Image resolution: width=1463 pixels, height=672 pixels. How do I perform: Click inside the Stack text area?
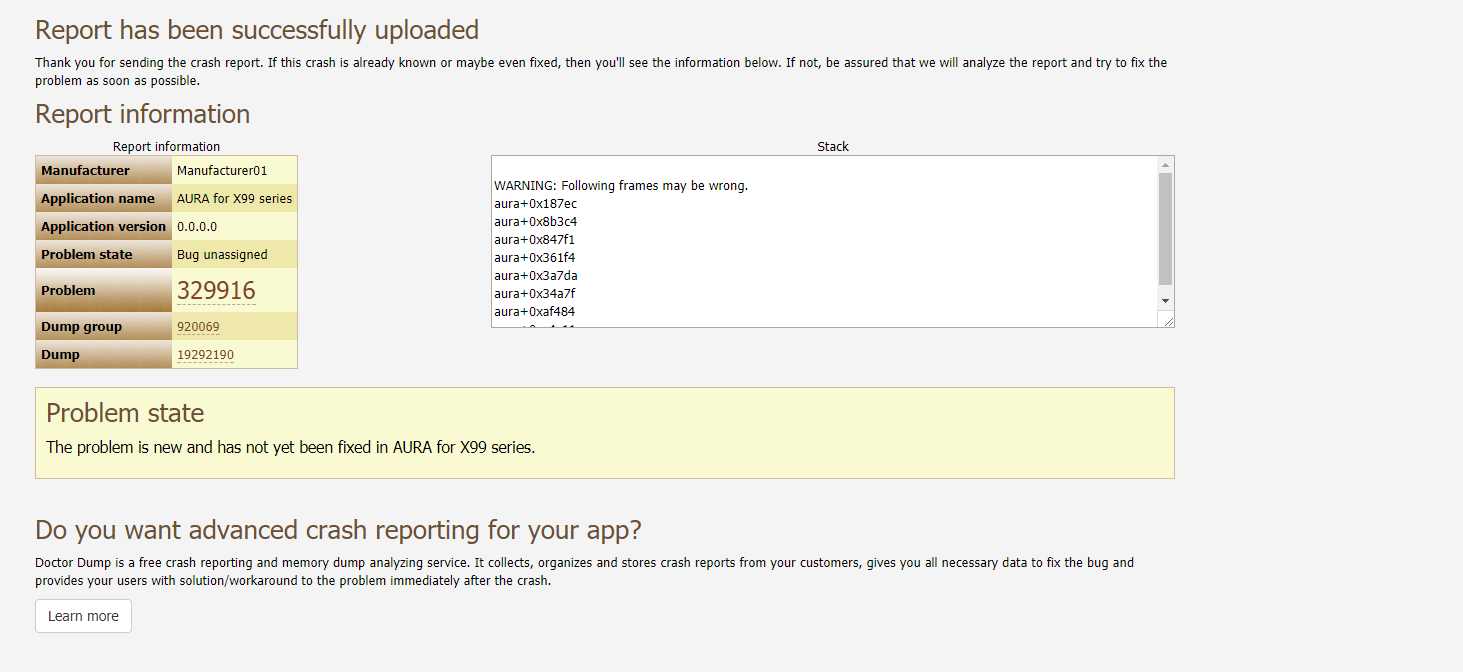[824, 241]
